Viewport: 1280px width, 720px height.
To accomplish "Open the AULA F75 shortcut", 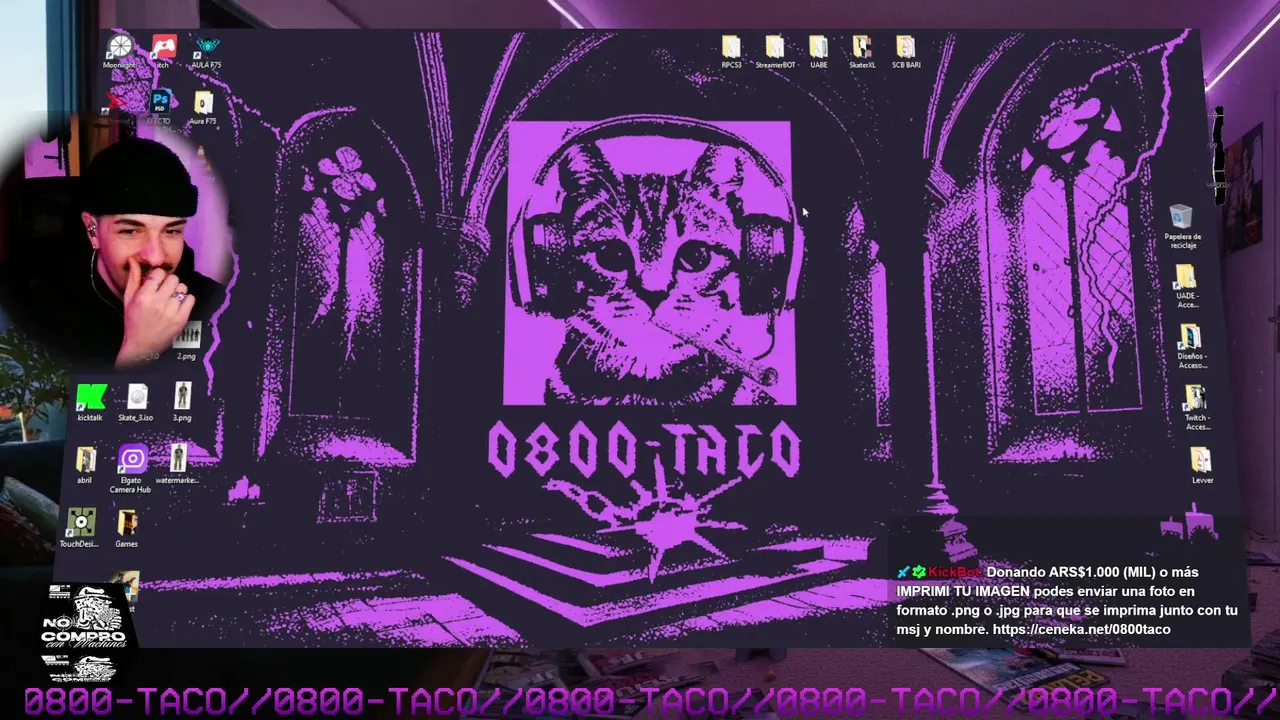I will tap(207, 50).
